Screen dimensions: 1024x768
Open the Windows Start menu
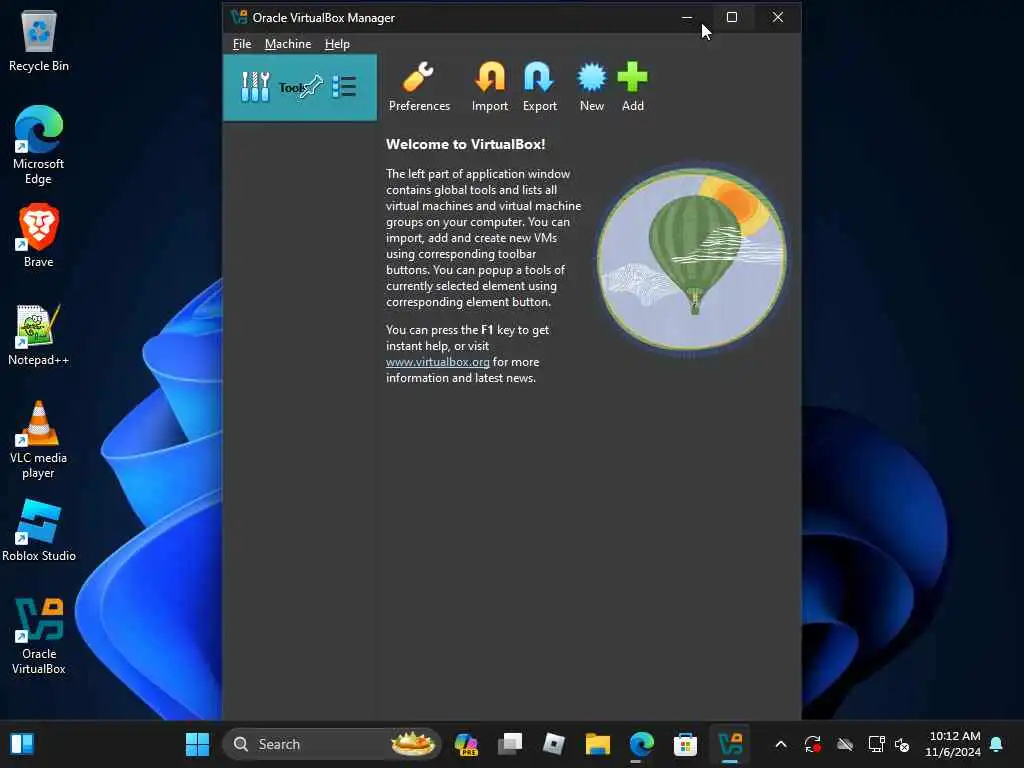click(x=197, y=744)
